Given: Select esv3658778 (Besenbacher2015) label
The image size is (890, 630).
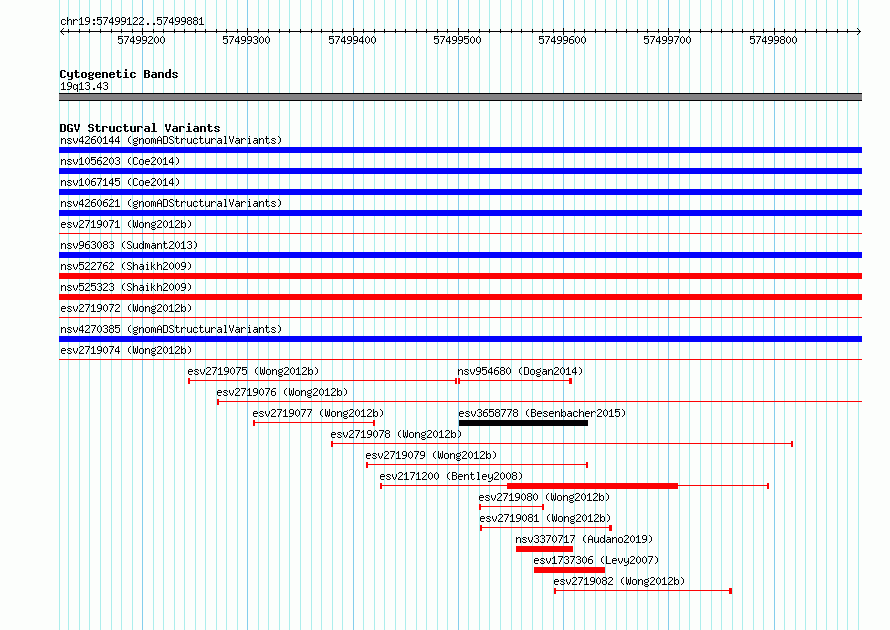Looking at the screenshot, I should 542,413.
